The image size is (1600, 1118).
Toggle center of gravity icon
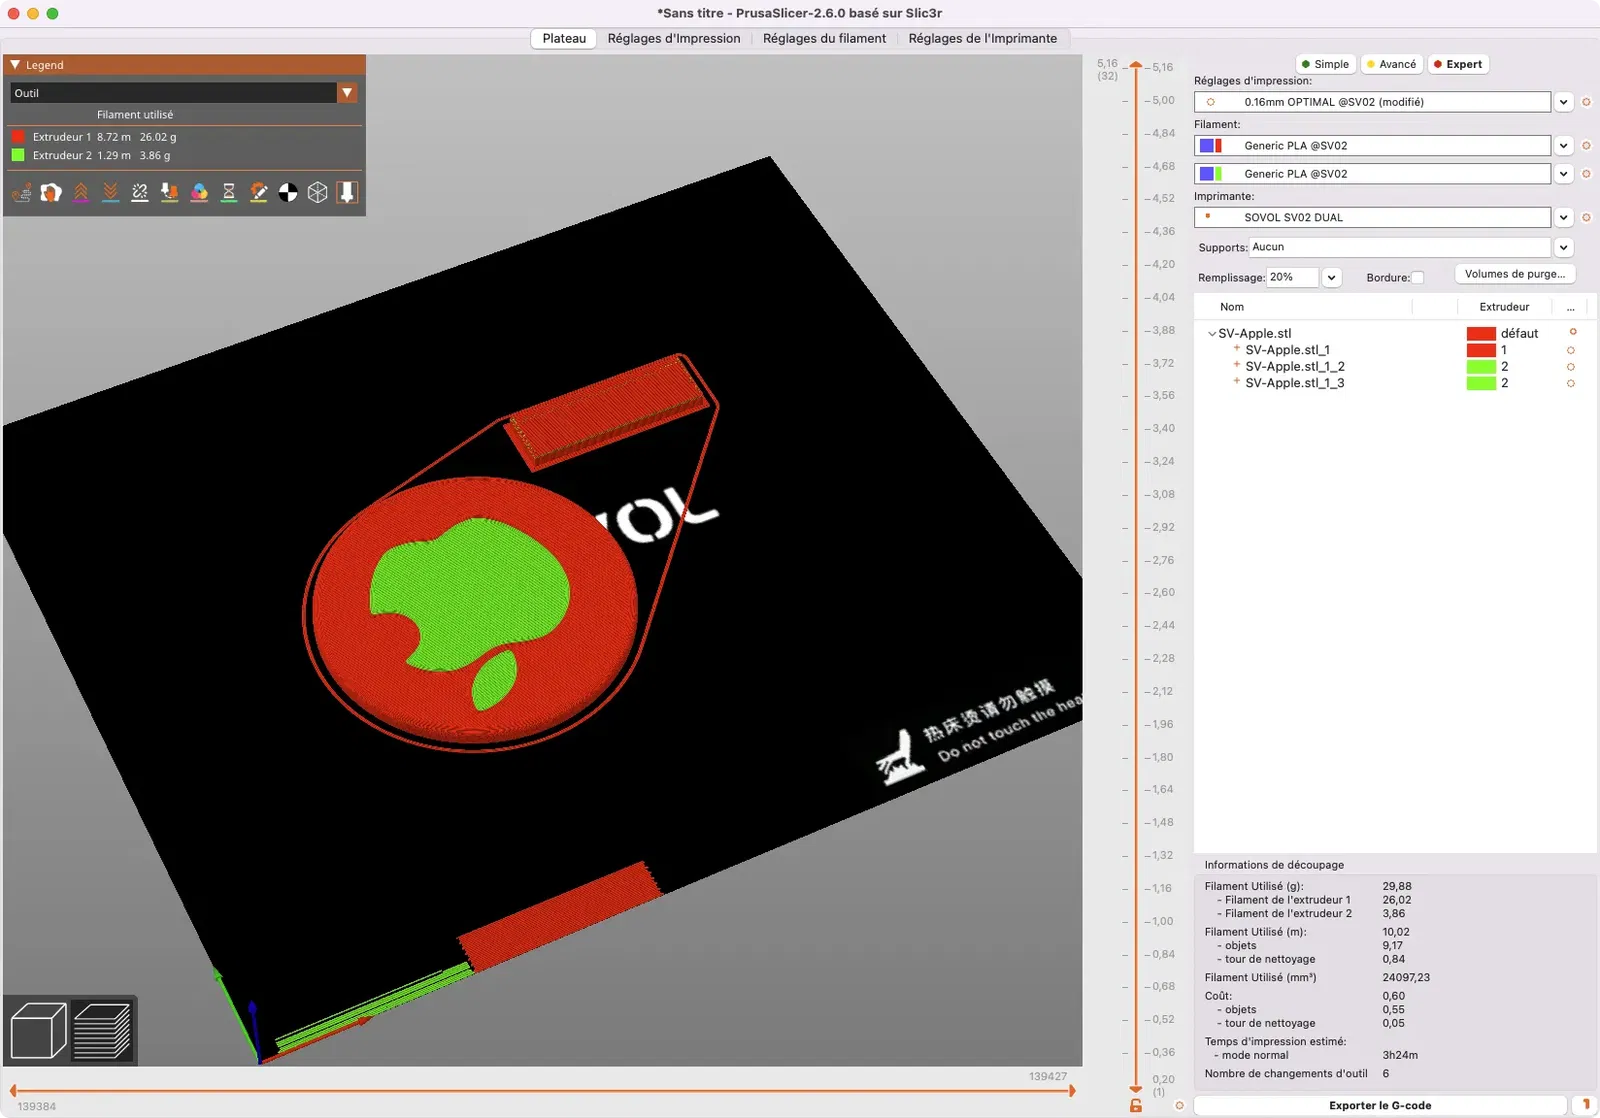click(x=288, y=192)
